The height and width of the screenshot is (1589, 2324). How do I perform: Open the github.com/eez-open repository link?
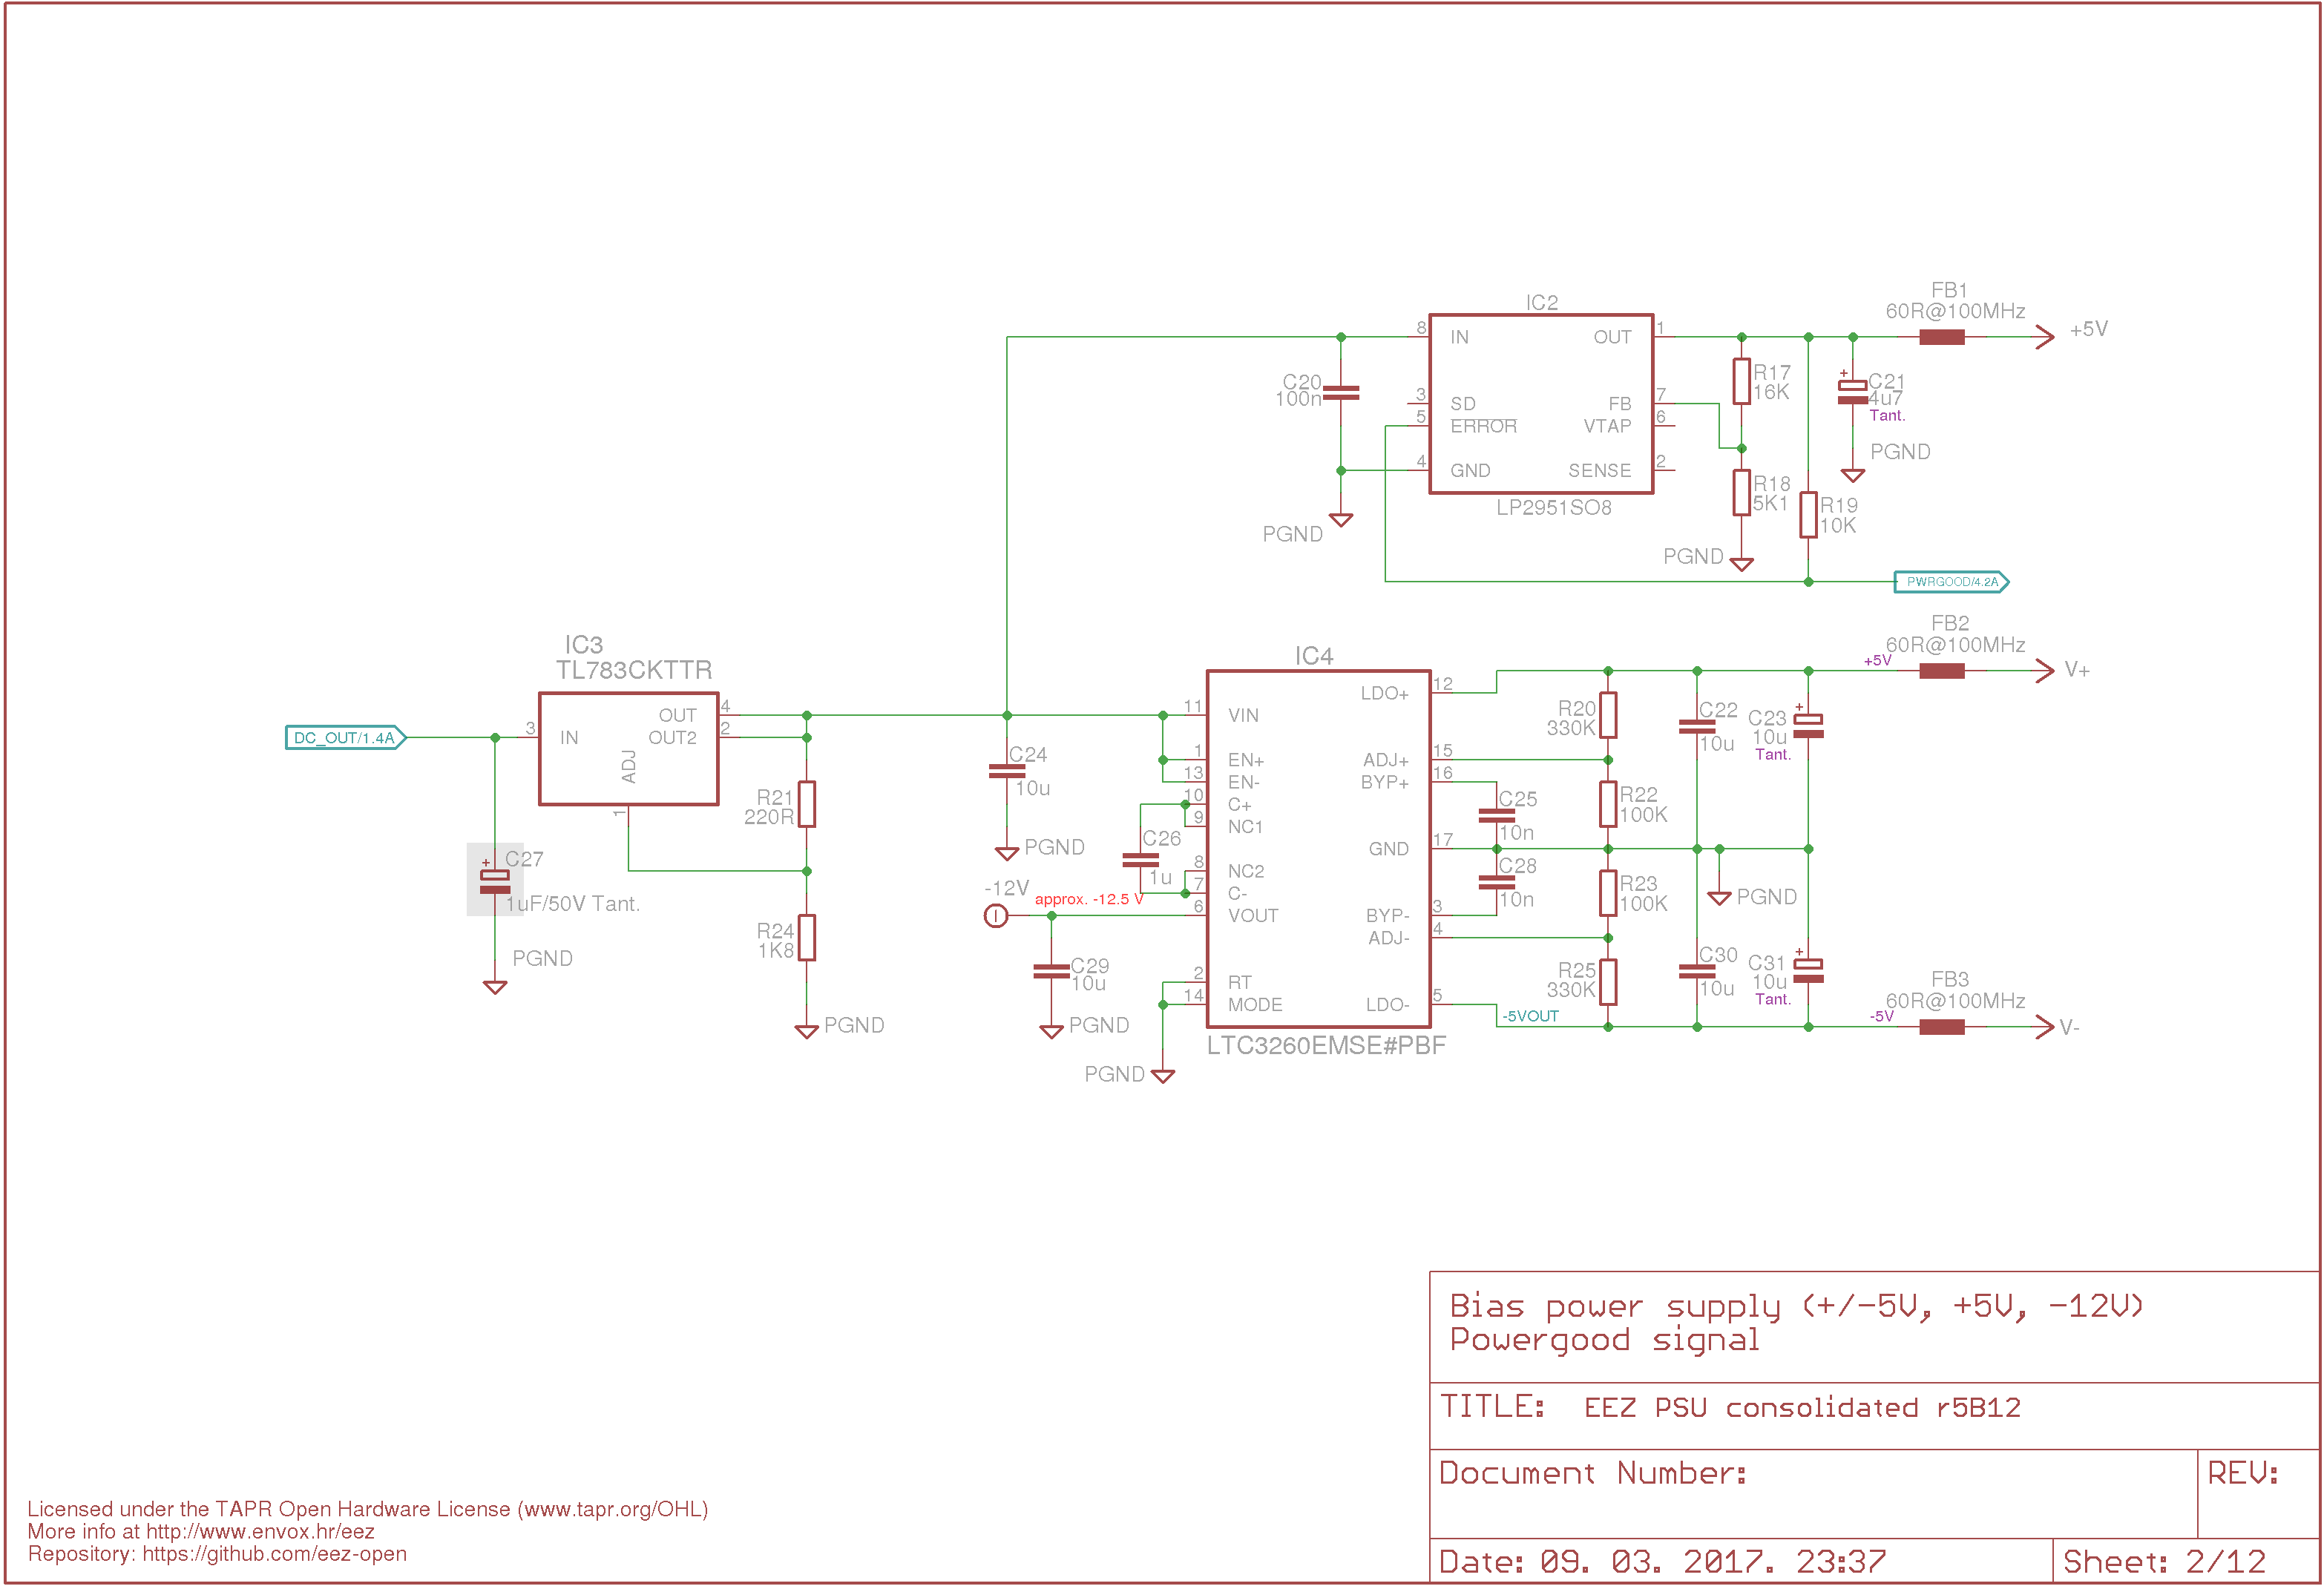274,1554
